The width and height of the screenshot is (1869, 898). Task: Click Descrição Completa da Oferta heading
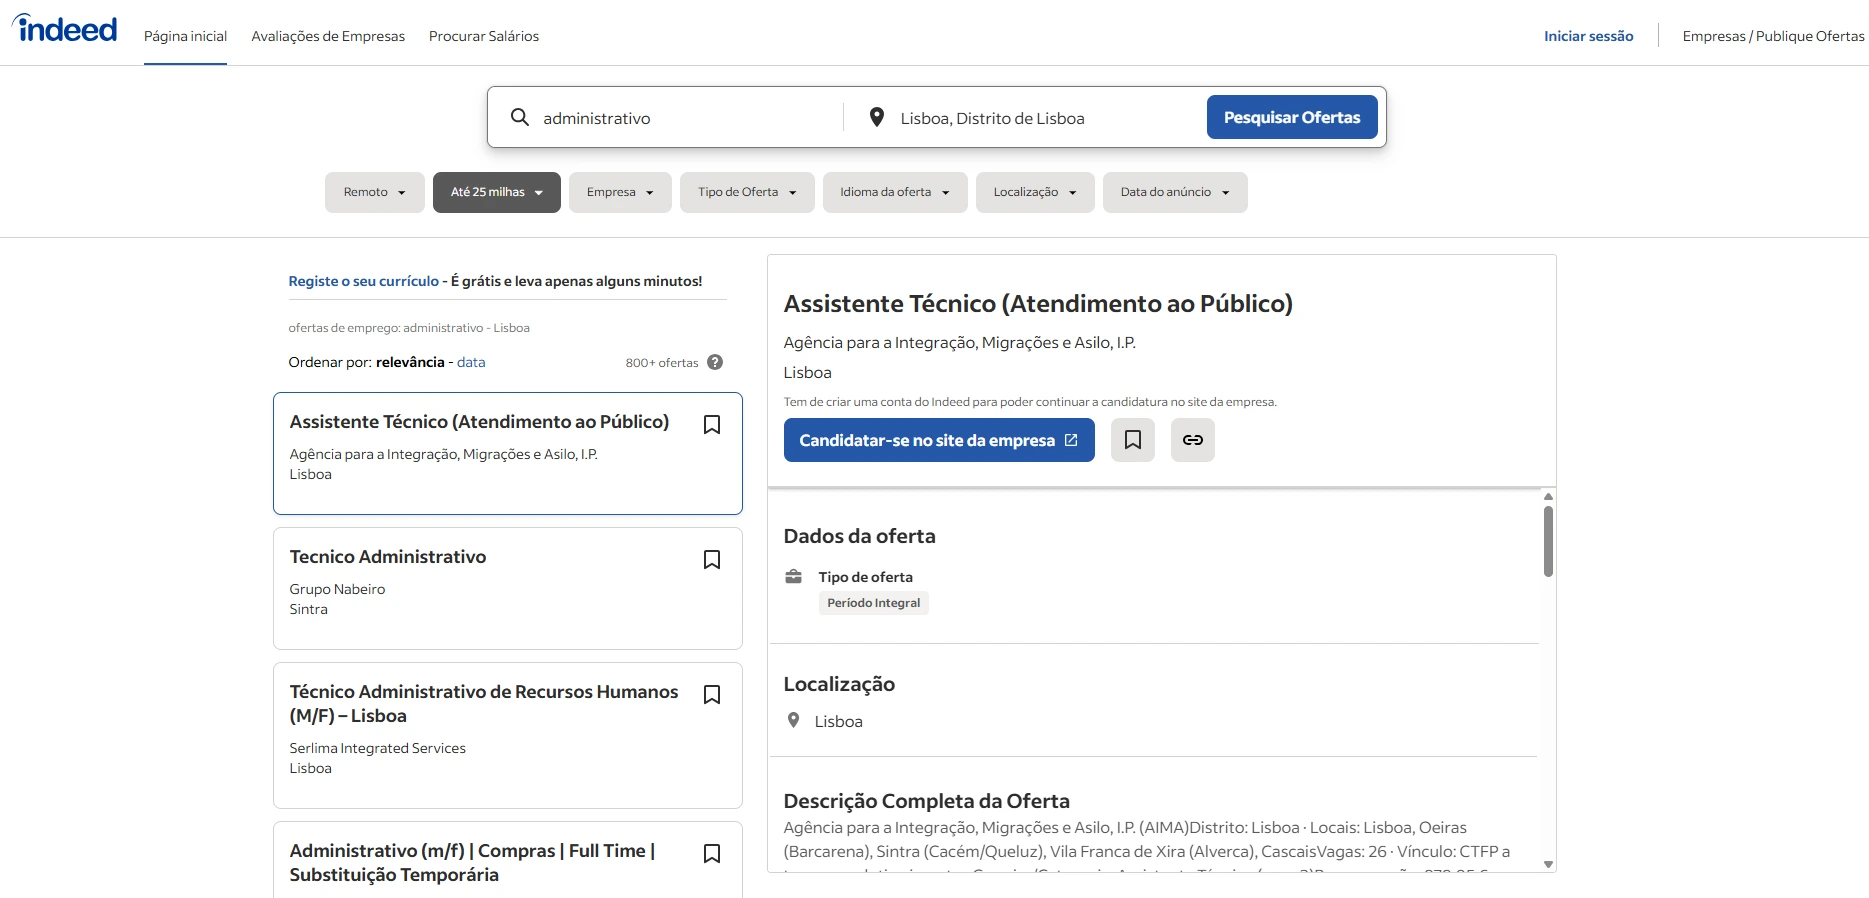pos(927,801)
